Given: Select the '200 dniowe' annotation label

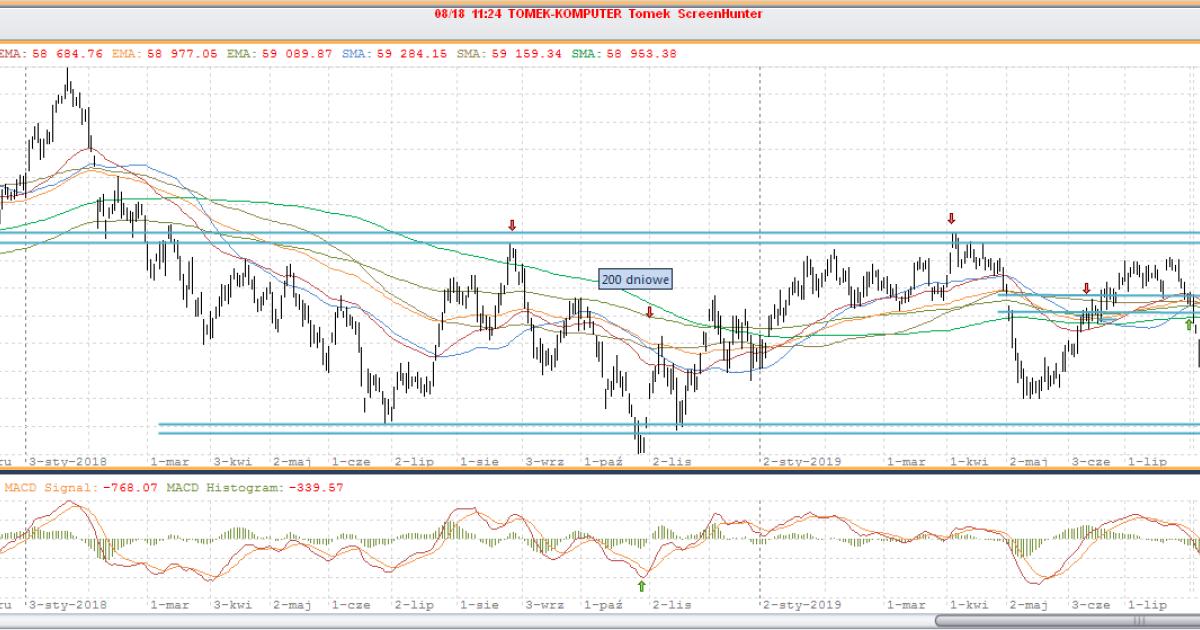Looking at the screenshot, I should pos(636,280).
